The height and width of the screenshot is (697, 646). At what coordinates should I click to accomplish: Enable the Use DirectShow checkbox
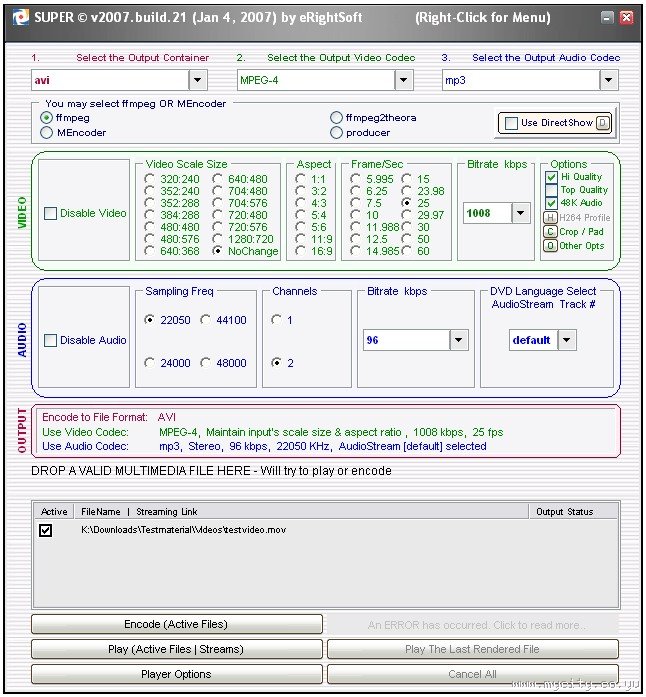pyautogui.click(x=511, y=123)
